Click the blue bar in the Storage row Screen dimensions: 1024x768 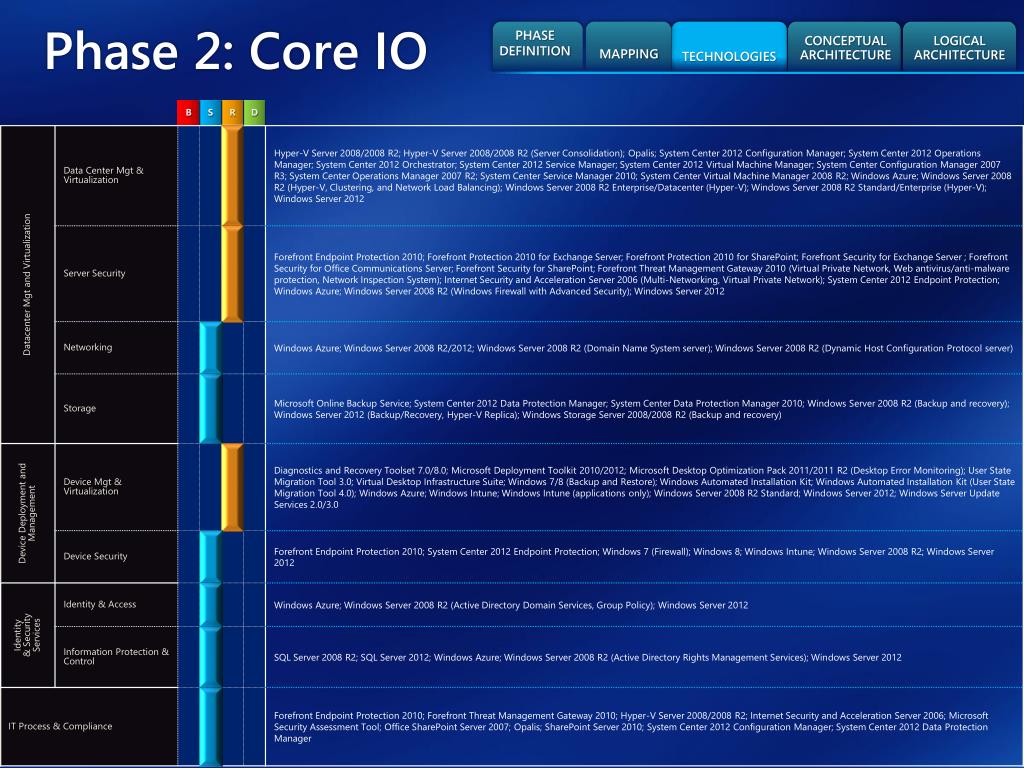tap(210, 409)
